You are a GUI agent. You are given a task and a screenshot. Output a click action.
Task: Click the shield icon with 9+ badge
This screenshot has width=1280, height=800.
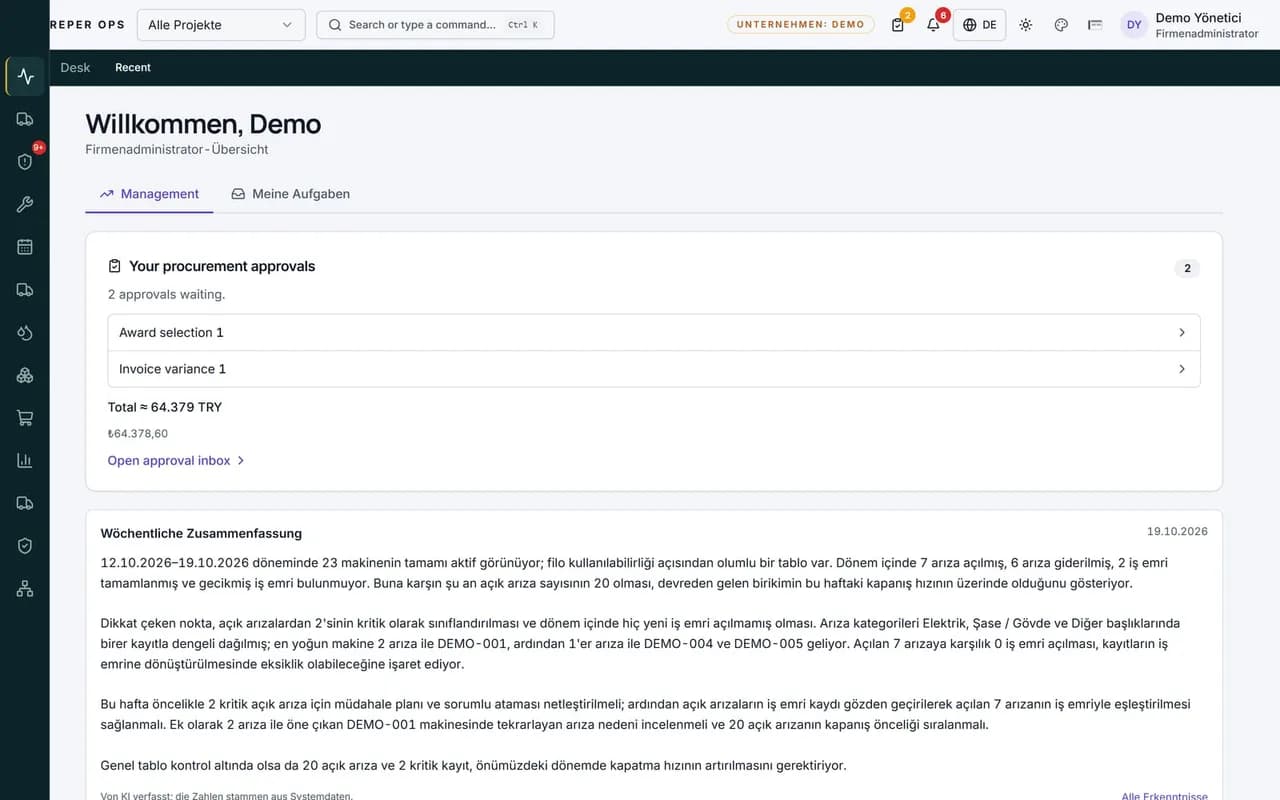(25, 161)
